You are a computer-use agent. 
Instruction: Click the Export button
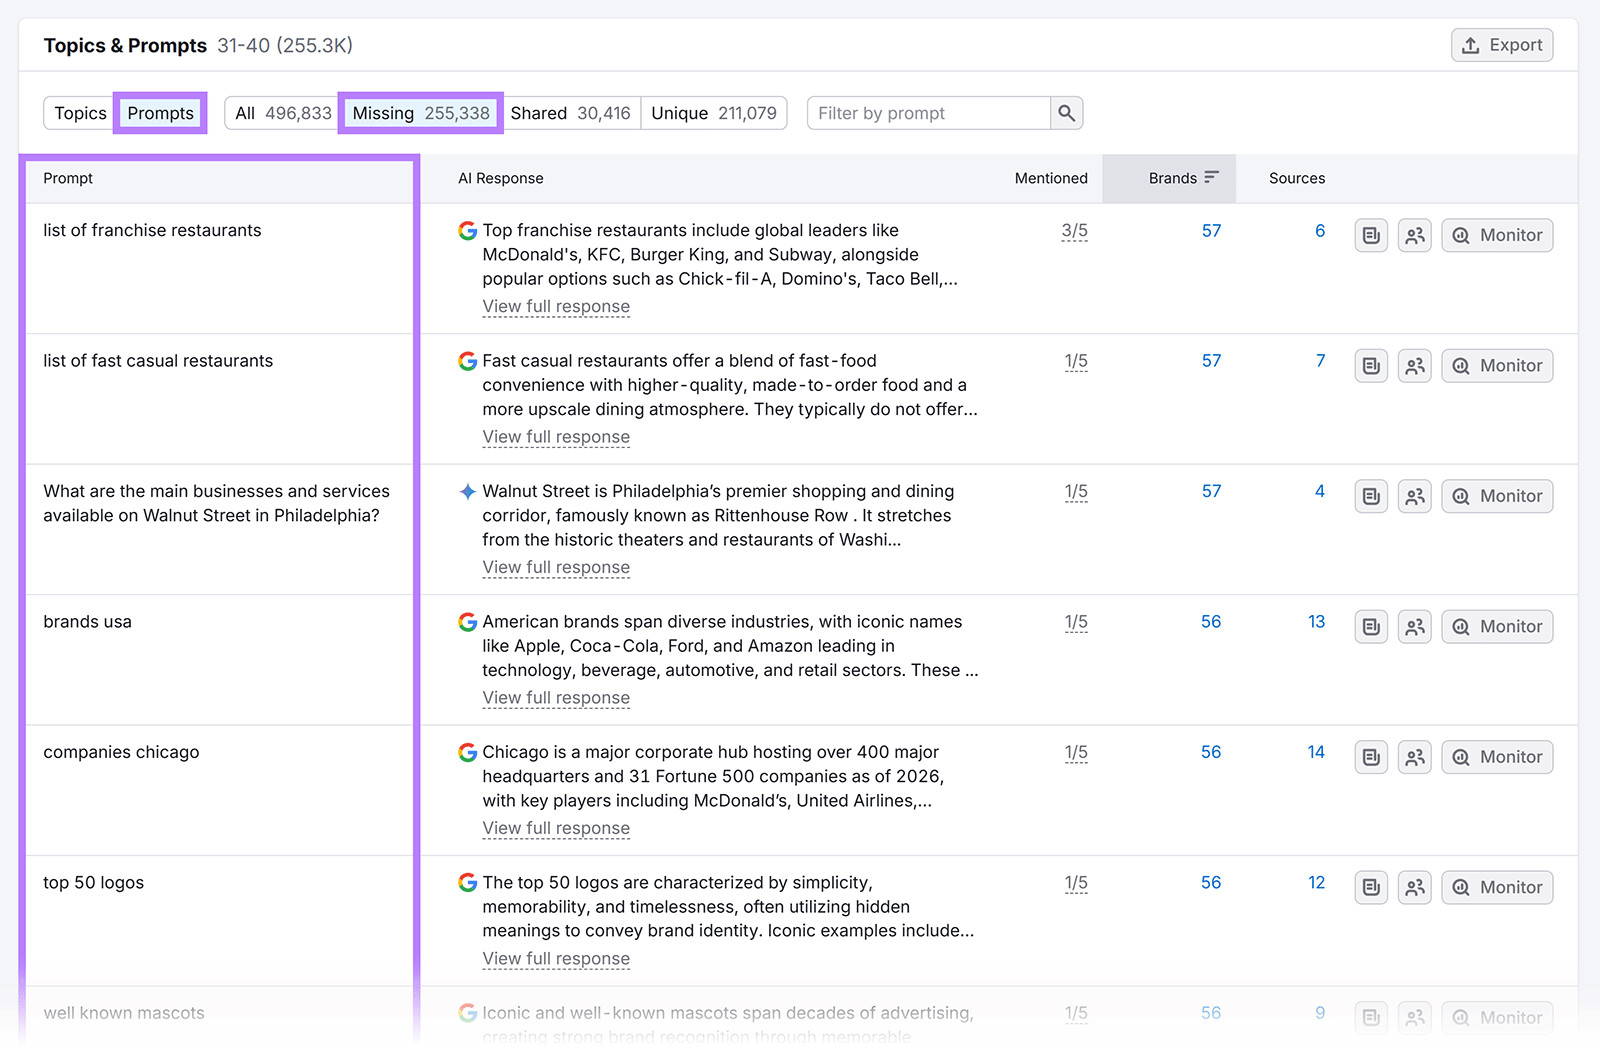1501,45
